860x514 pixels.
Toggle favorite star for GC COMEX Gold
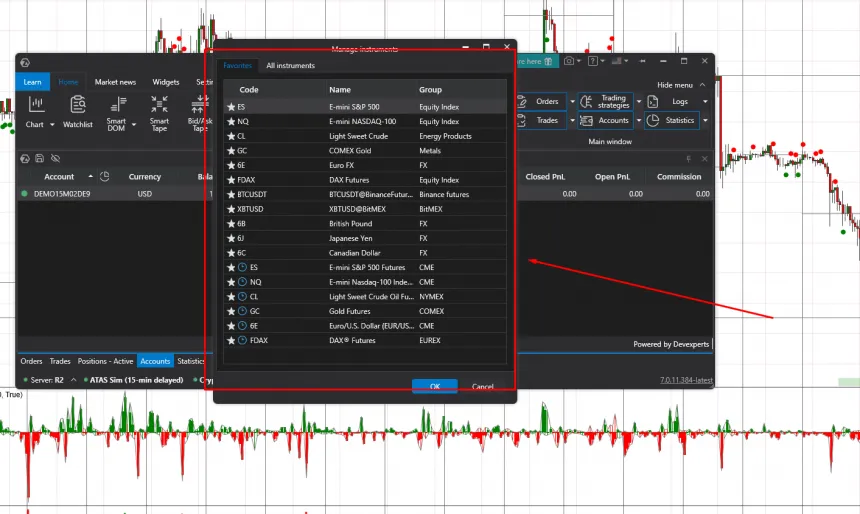tap(231, 151)
